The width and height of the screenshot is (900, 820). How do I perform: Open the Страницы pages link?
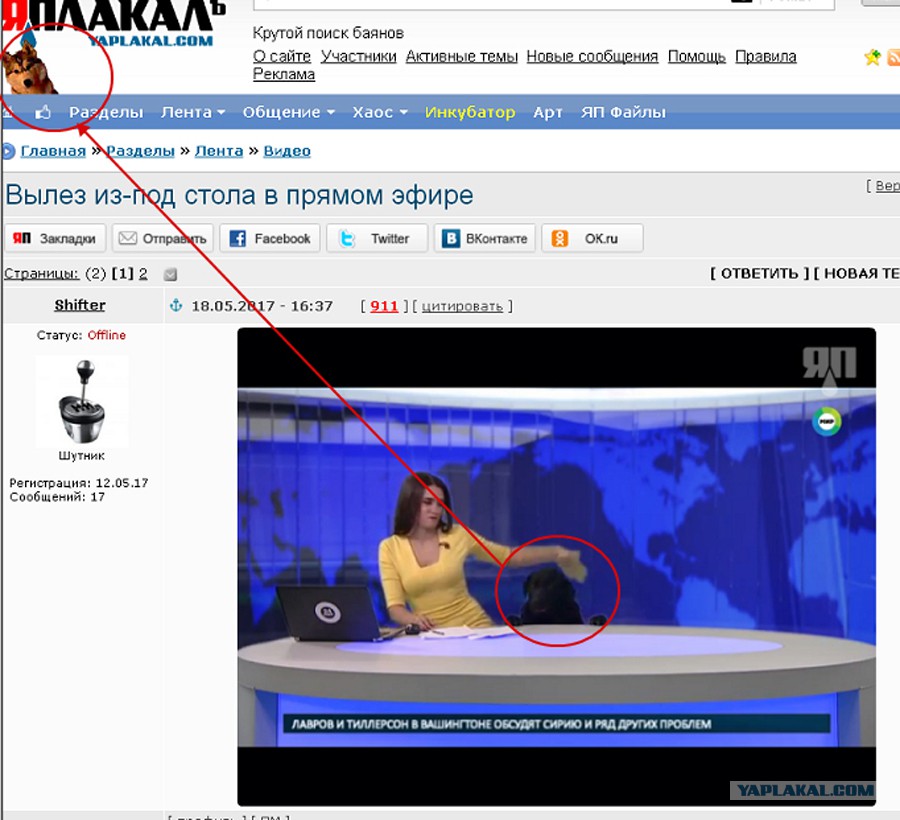[41, 274]
